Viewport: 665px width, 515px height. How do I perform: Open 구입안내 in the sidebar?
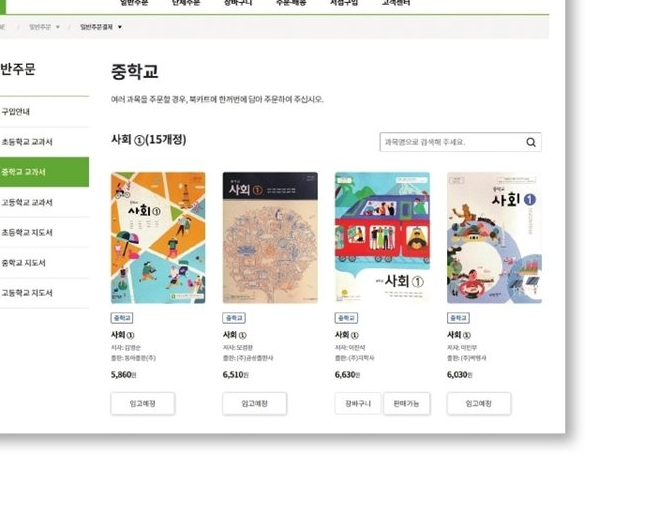44,112
